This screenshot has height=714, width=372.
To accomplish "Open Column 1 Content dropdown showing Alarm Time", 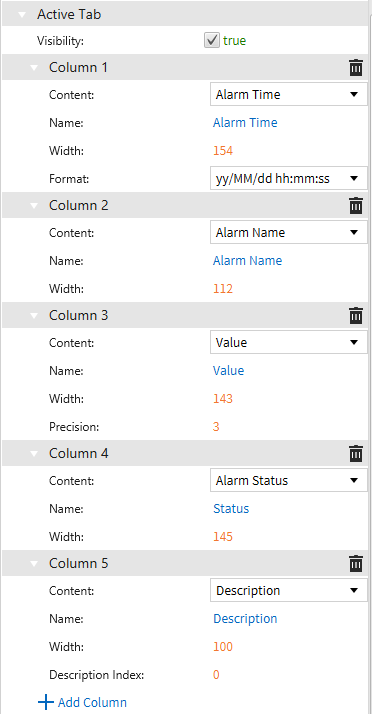I will [289, 95].
